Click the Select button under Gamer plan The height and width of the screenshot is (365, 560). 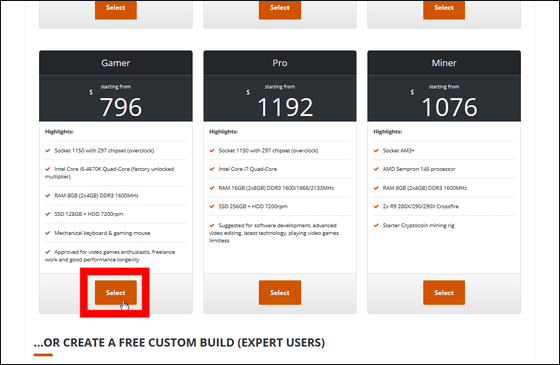point(115,292)
